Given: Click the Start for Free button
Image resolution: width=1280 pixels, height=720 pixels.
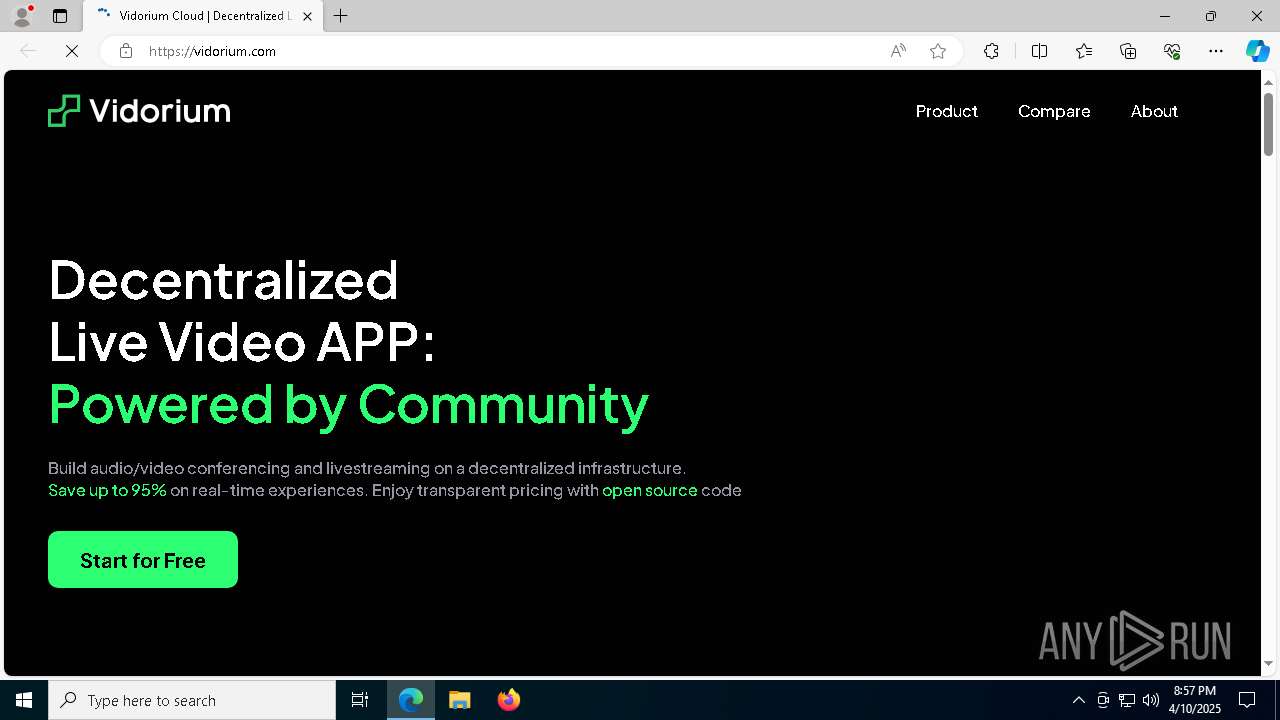Looking at the screenshot, I should (143, 559).
